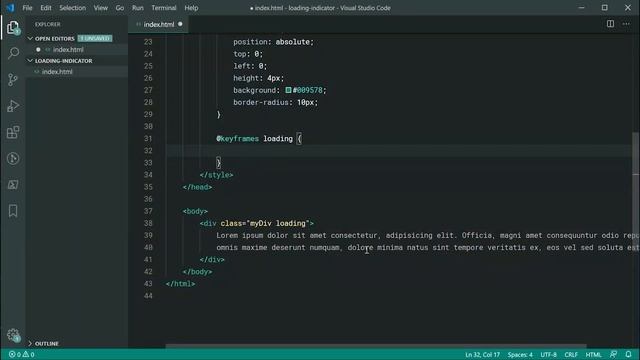Screen dimensions: 640x360
Task: Close the unsaved index.html tab dot
Action: [x=180, y=24]
